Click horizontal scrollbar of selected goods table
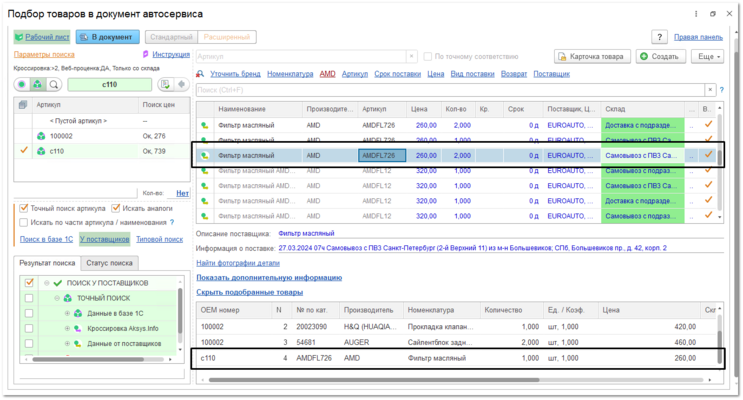The height and width of the screenshot is (400, 743). click(374, 380)
